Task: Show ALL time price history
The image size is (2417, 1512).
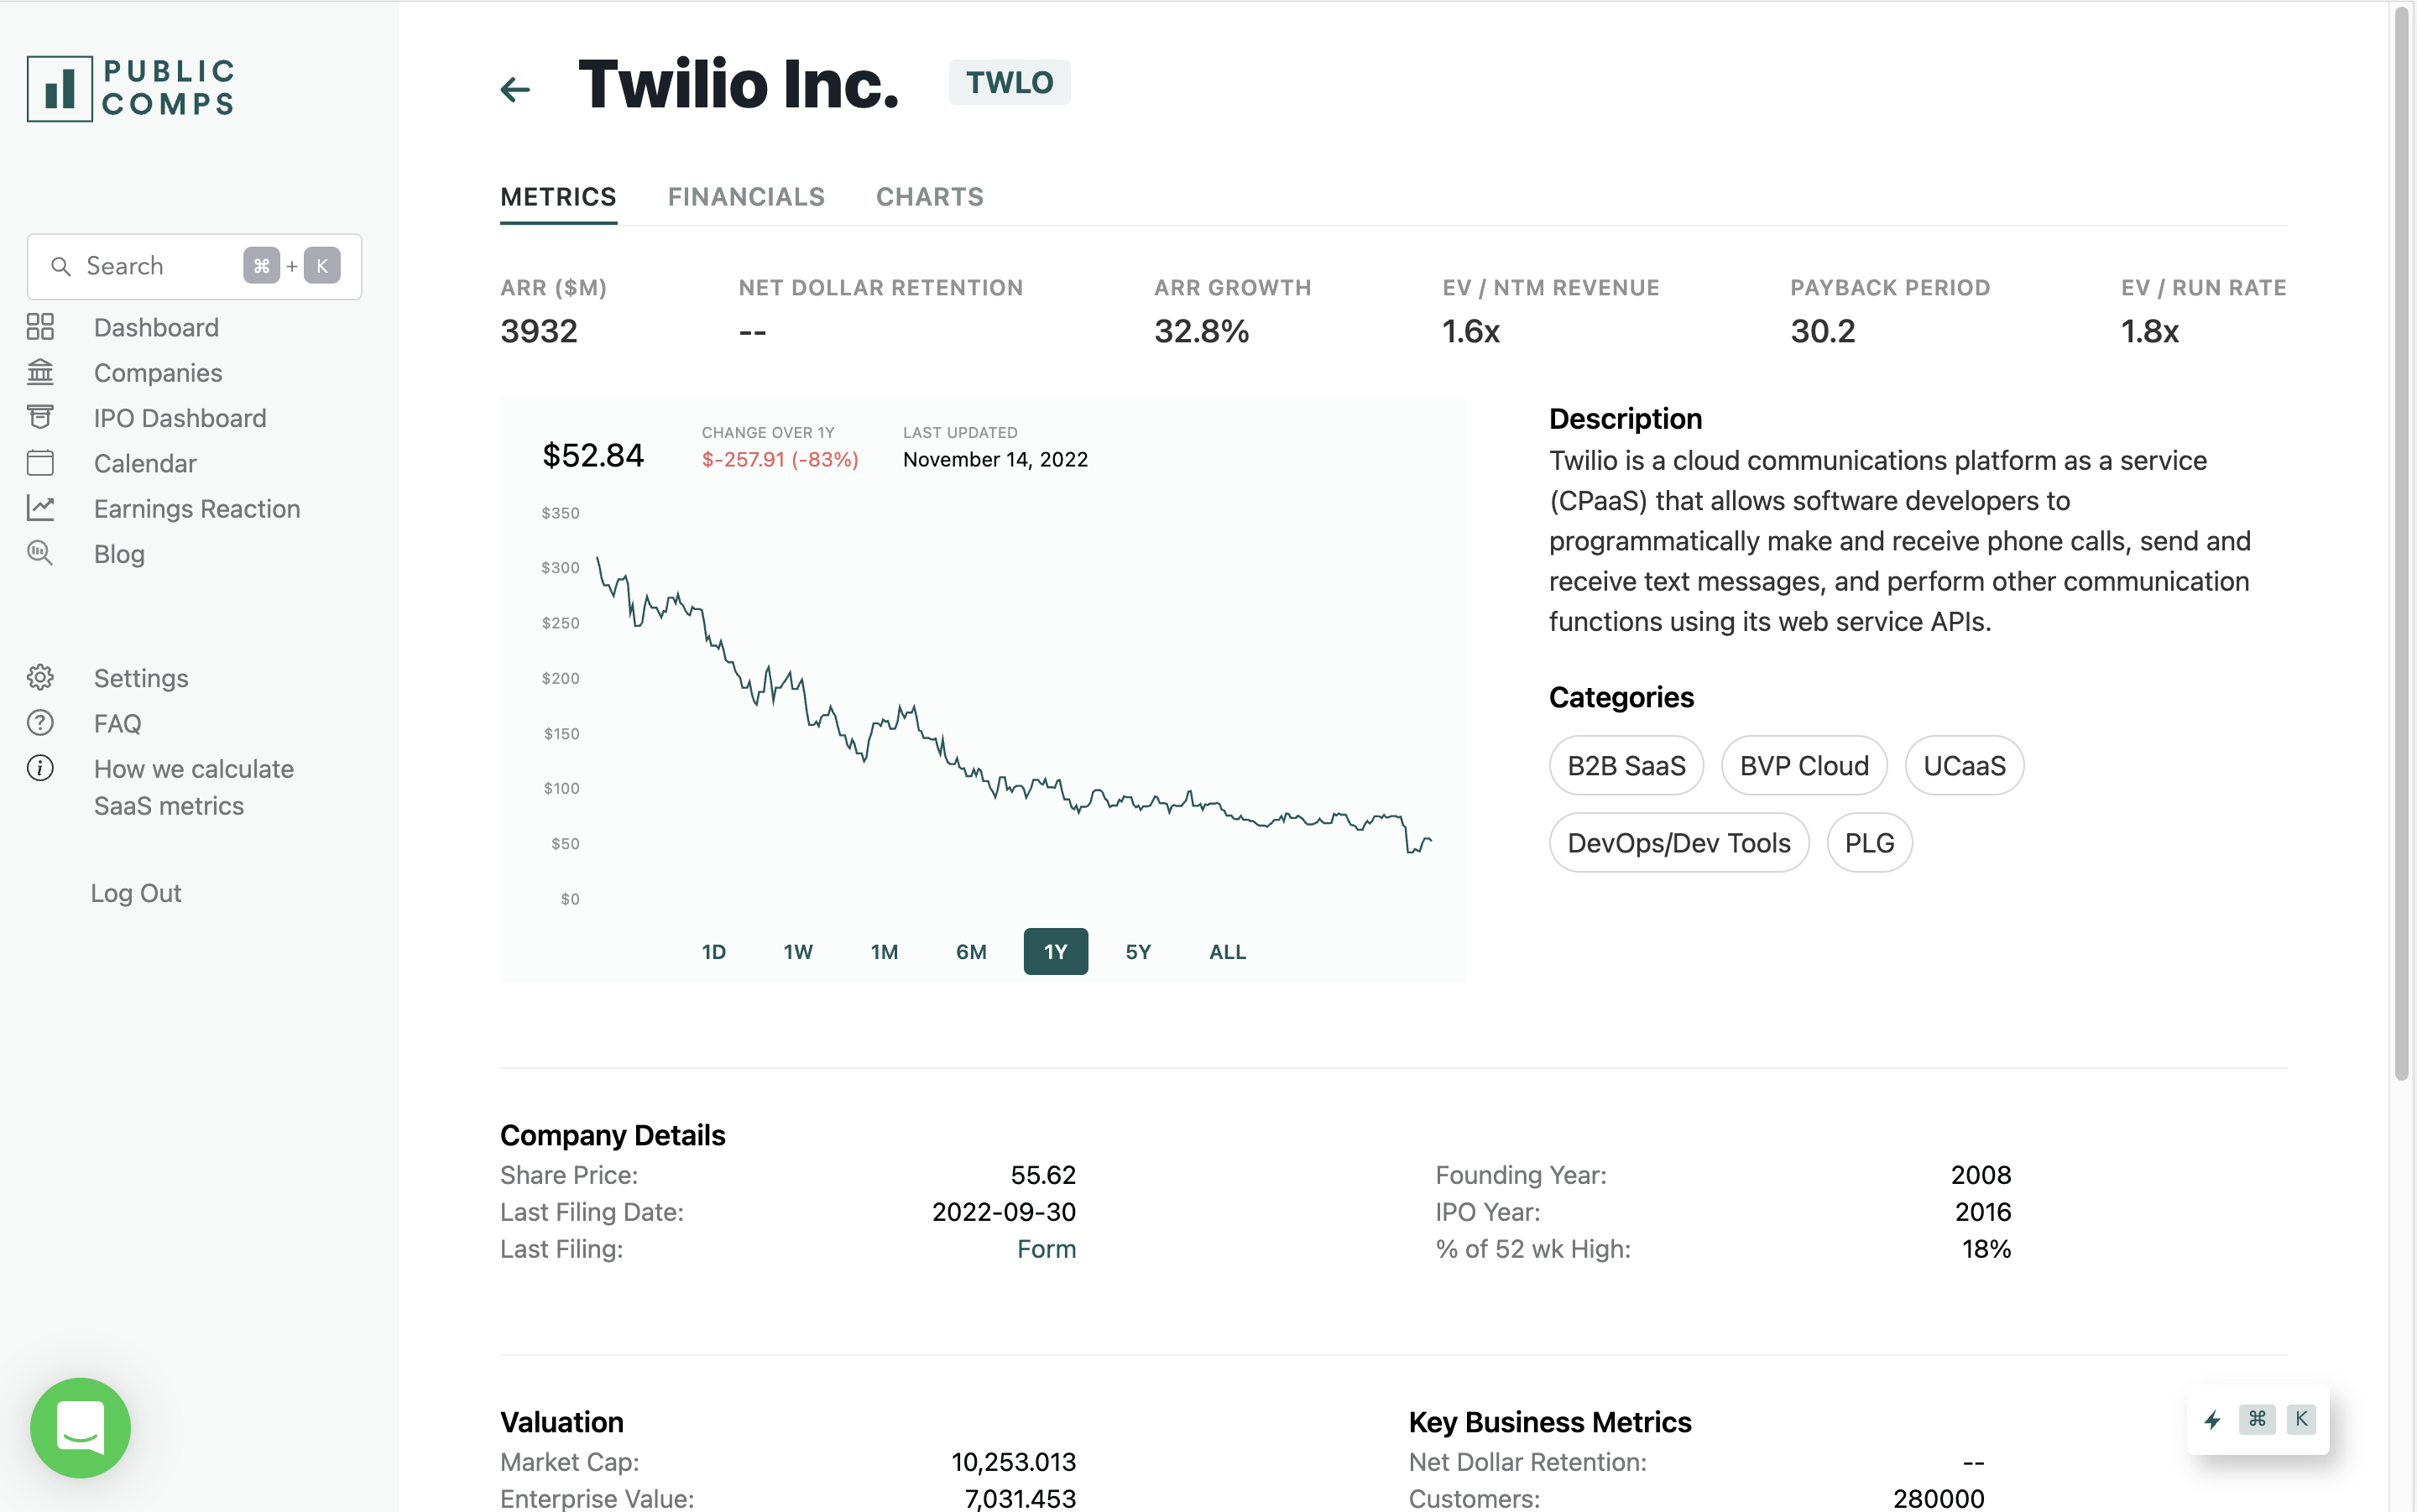Action: [1227, 951]
